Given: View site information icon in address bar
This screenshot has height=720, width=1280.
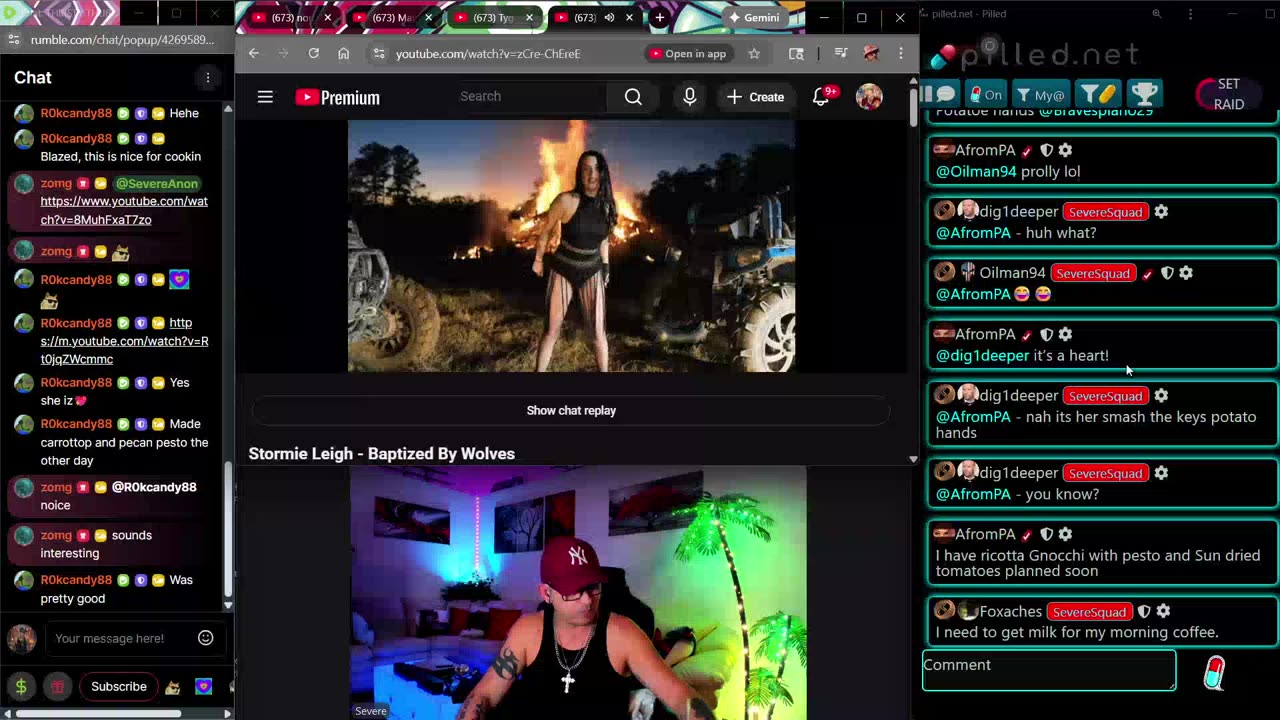Looking at the screenshot, I should click(x=377, y=54).
